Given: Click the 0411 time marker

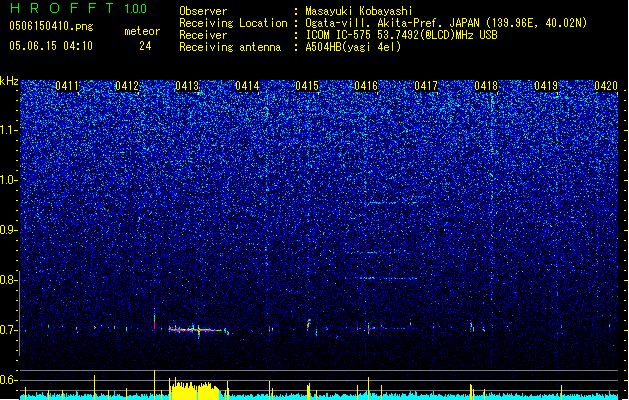Looking at the screenshot, I should (67, 86).
